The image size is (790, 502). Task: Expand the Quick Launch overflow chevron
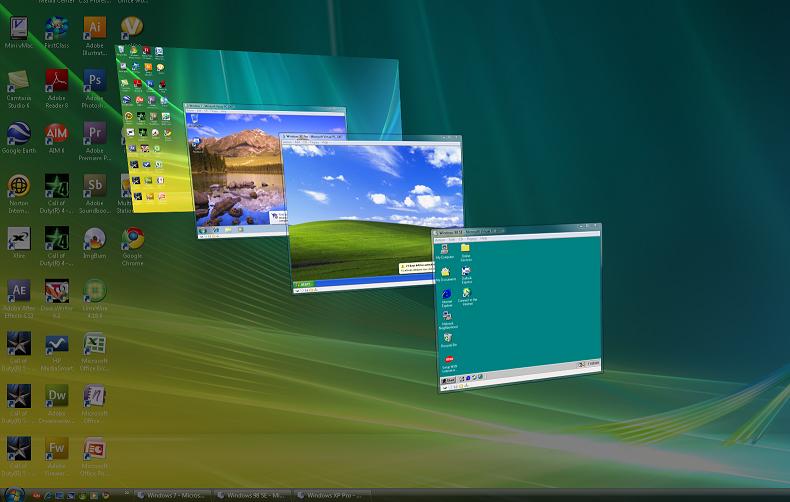pyautogui.click(x=126, y=493)
